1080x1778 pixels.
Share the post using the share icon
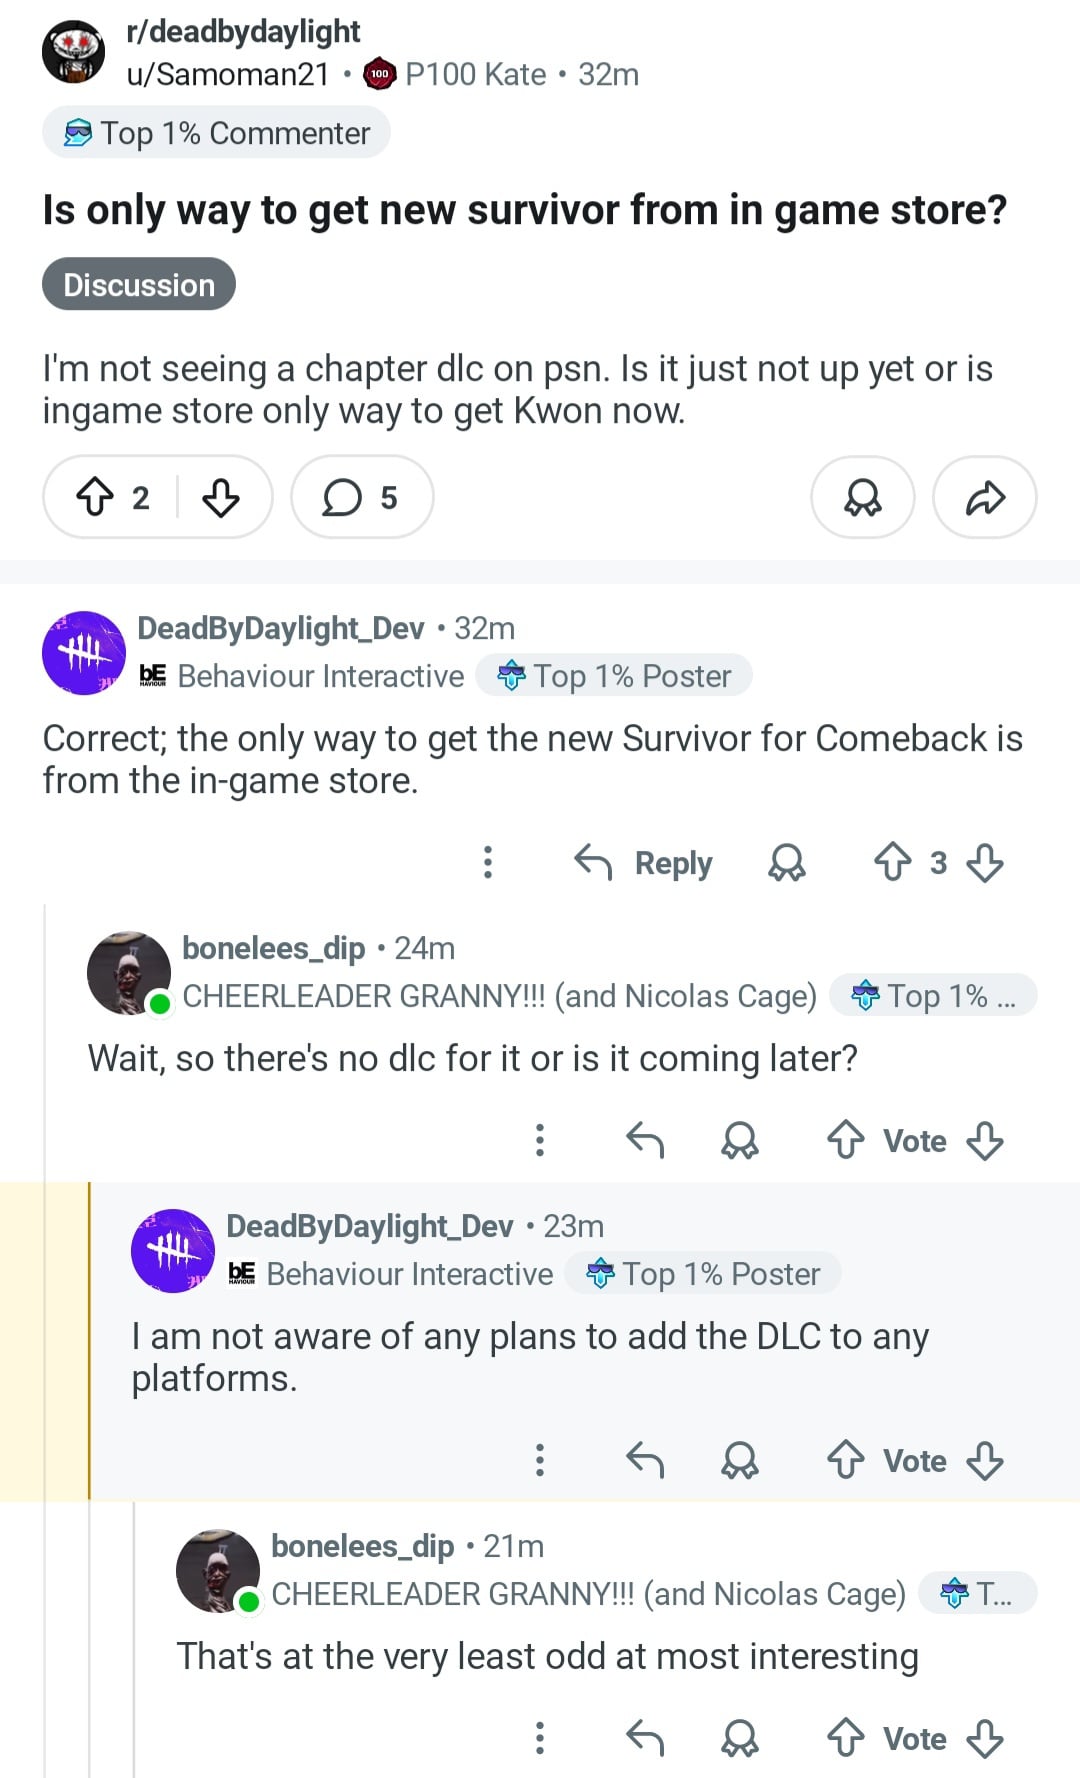pyautogui.click(x=985, y=496)
